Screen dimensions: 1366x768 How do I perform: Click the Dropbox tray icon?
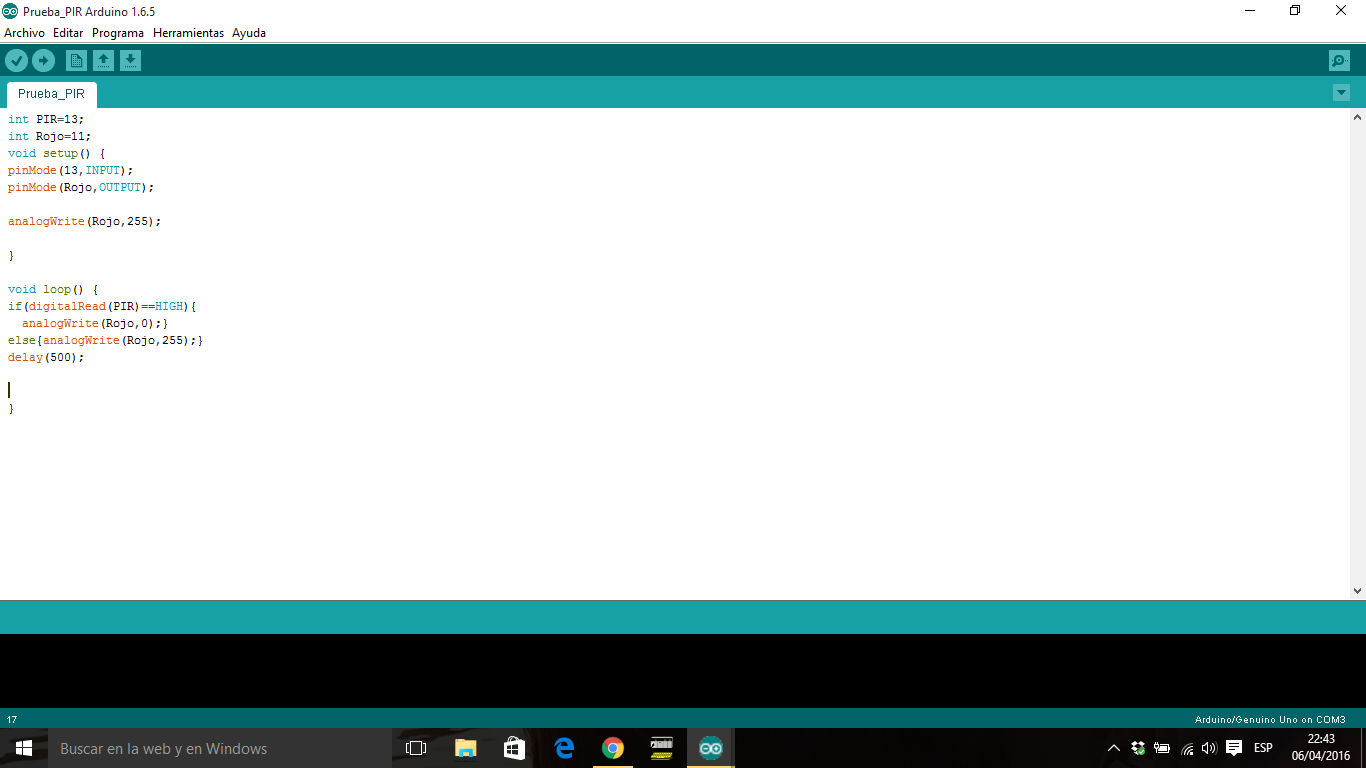pyautogui.click(x=1138, y=748)
